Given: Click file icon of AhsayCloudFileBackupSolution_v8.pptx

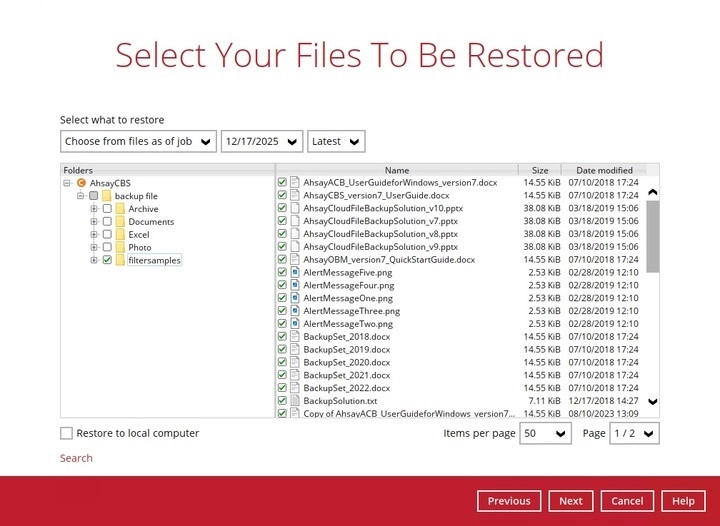Looking at the screenshot, I should tap(295, 234).
